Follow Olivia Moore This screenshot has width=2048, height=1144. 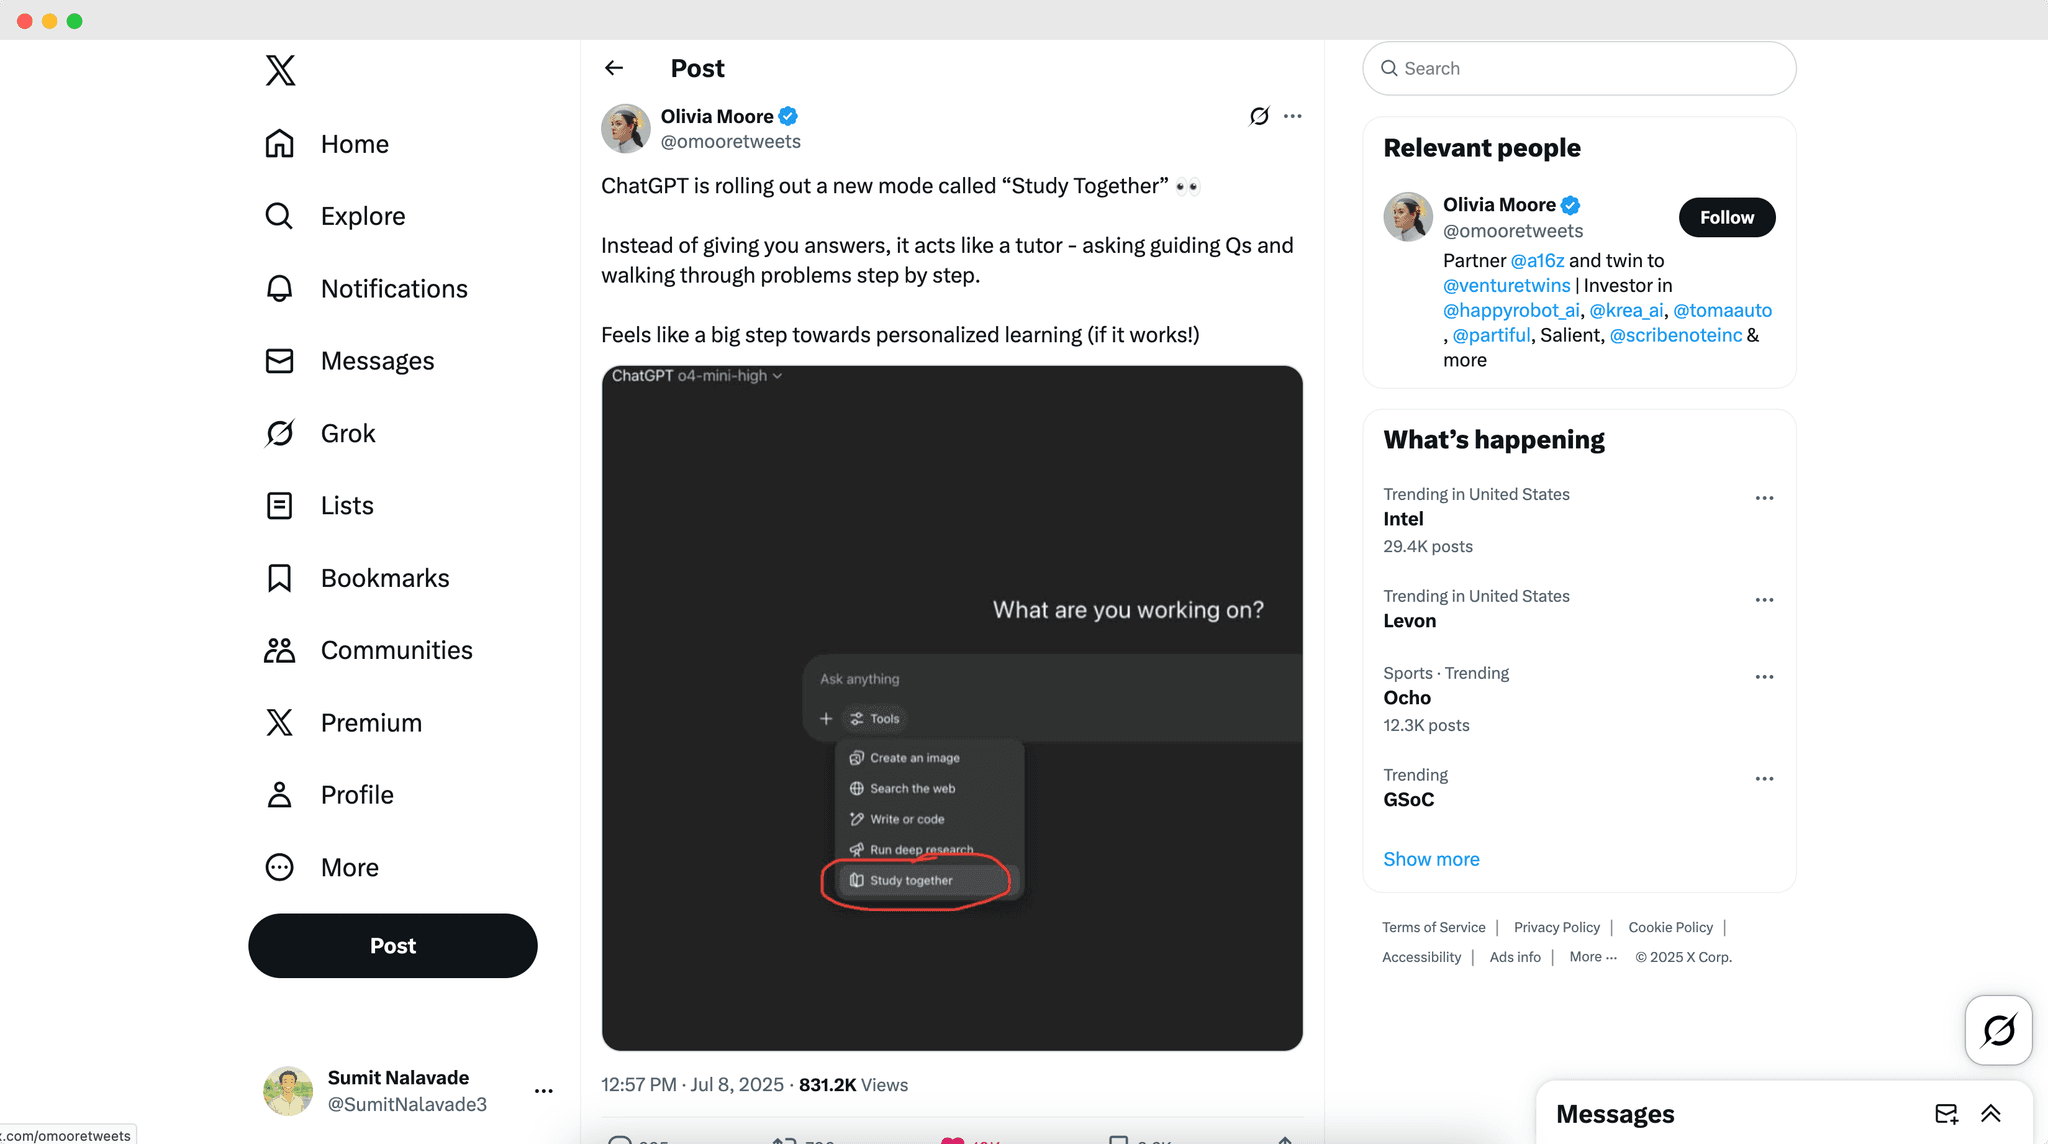tap(1726, 217)
